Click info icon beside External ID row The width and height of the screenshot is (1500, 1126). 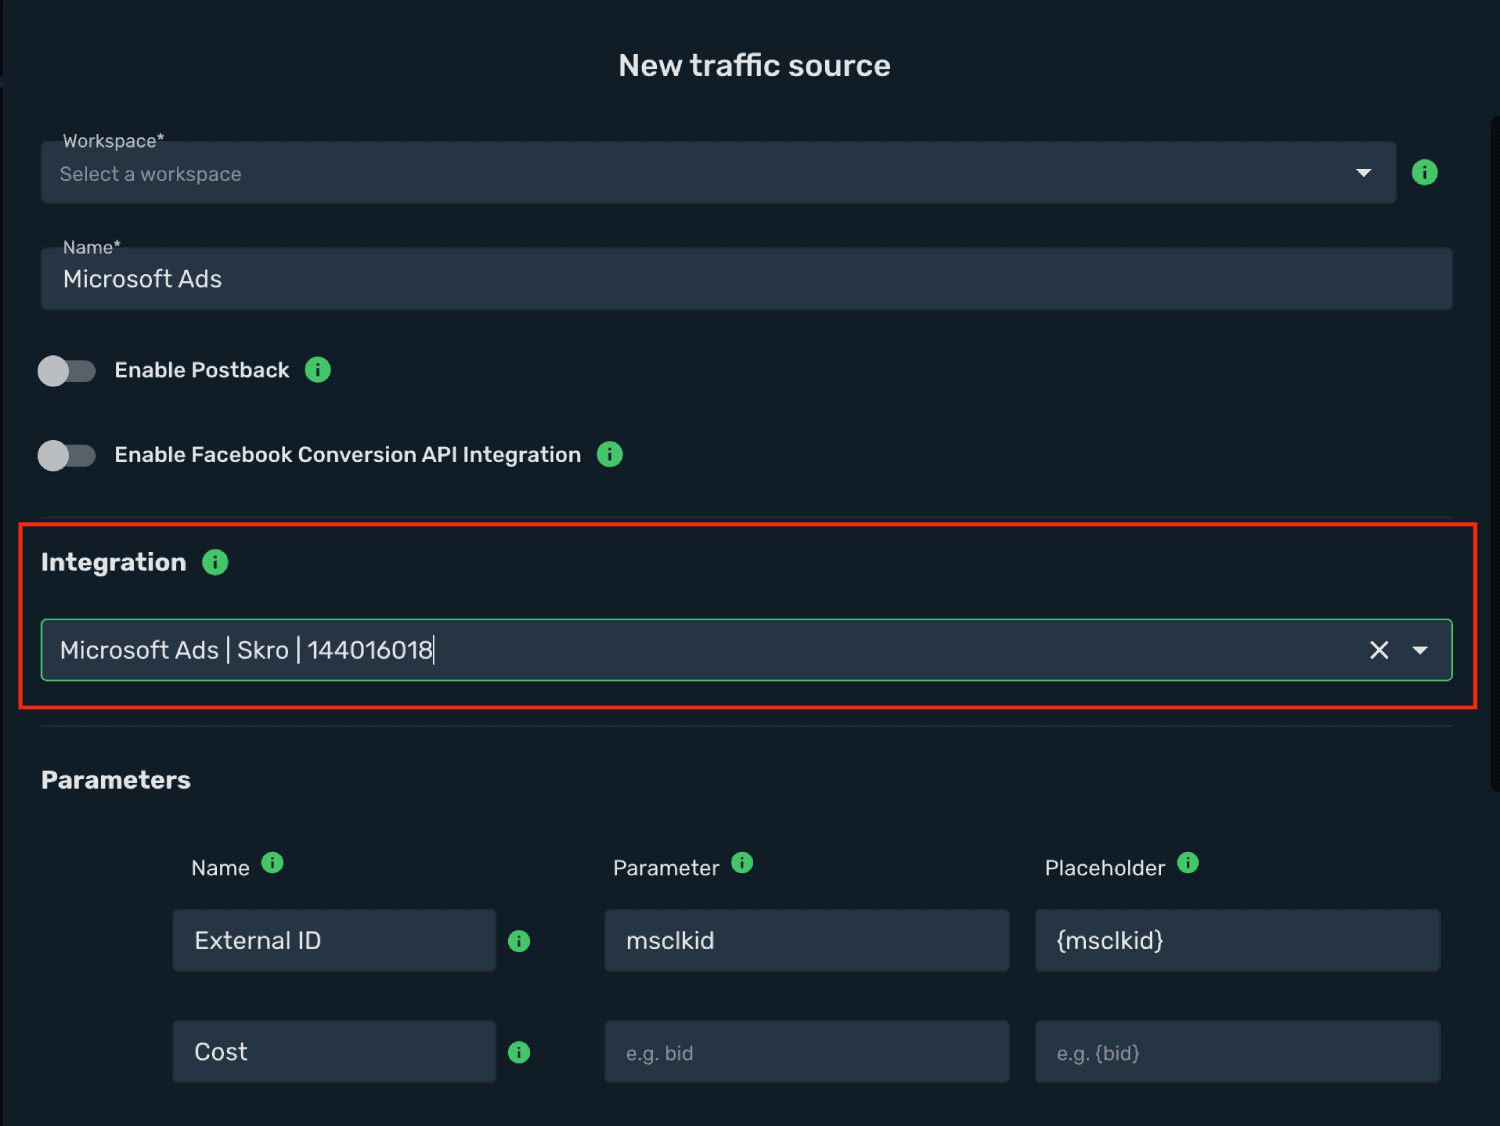519,941
